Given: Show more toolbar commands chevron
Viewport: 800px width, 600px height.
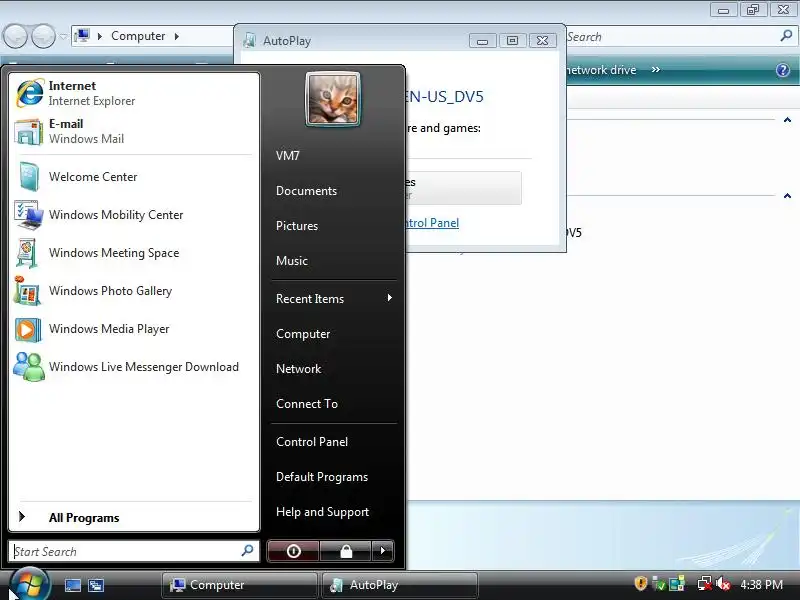Looking at the screenshot, I should (656, 69).
